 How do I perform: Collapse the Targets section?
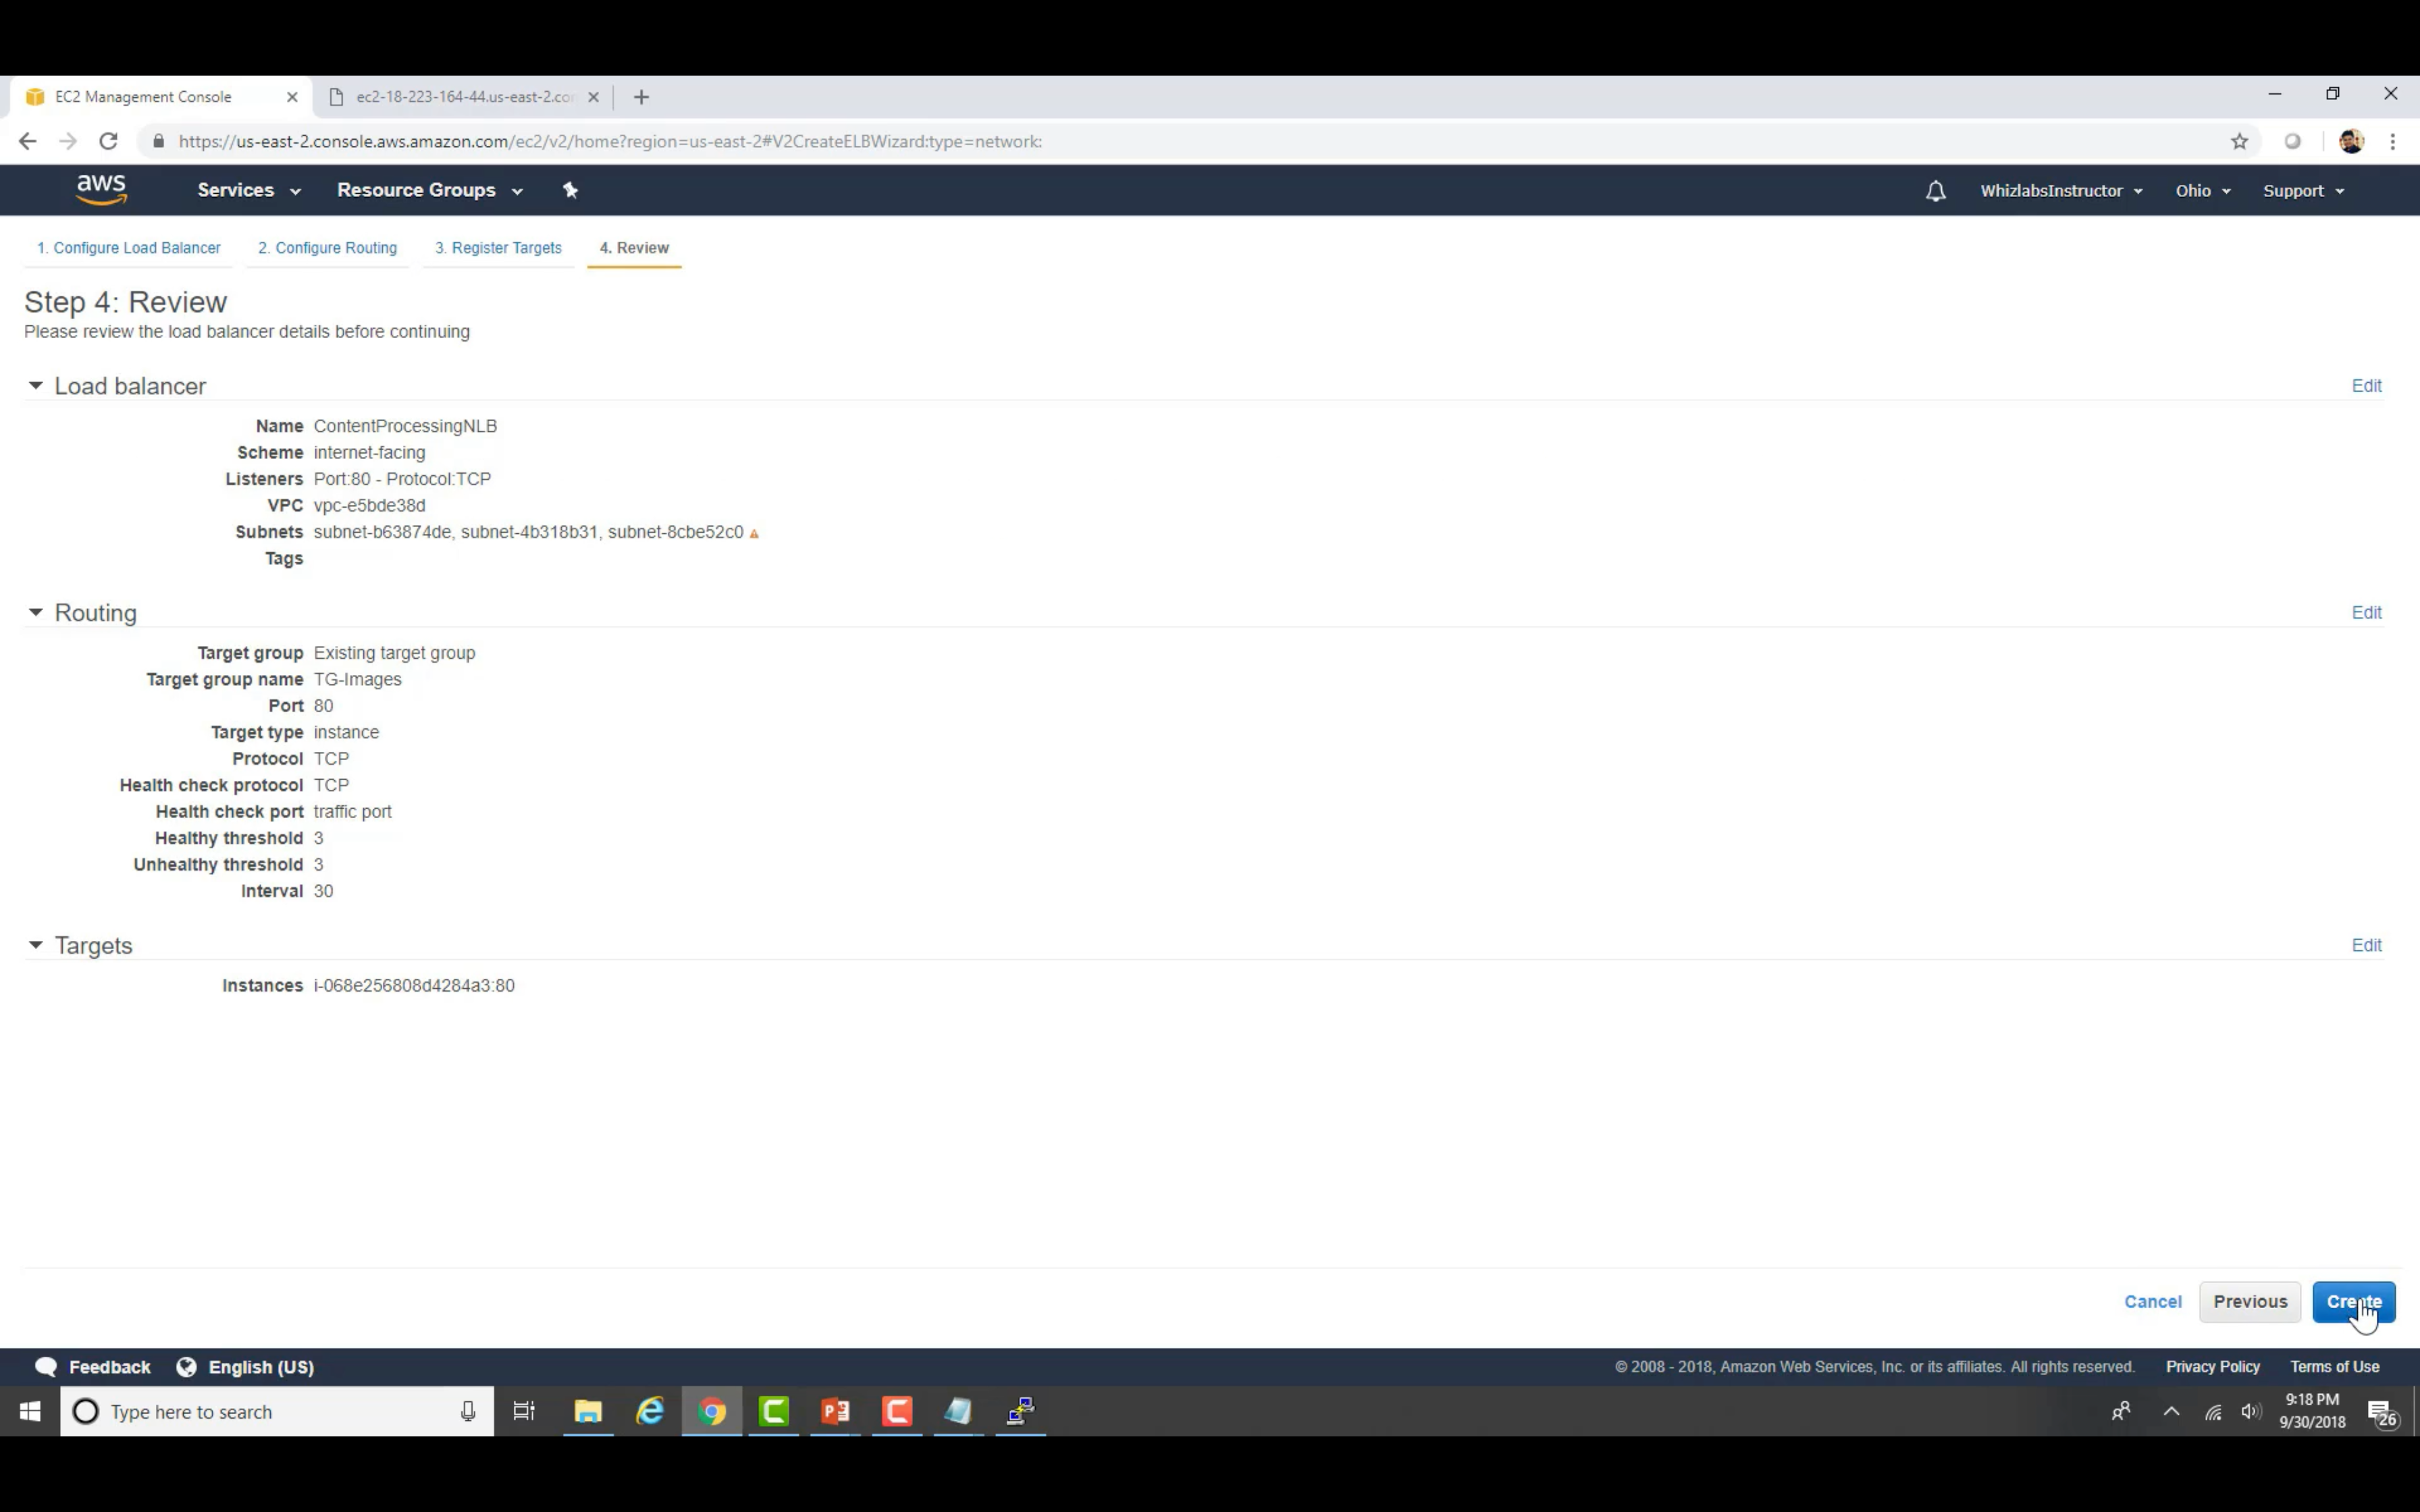pos(36,945)
